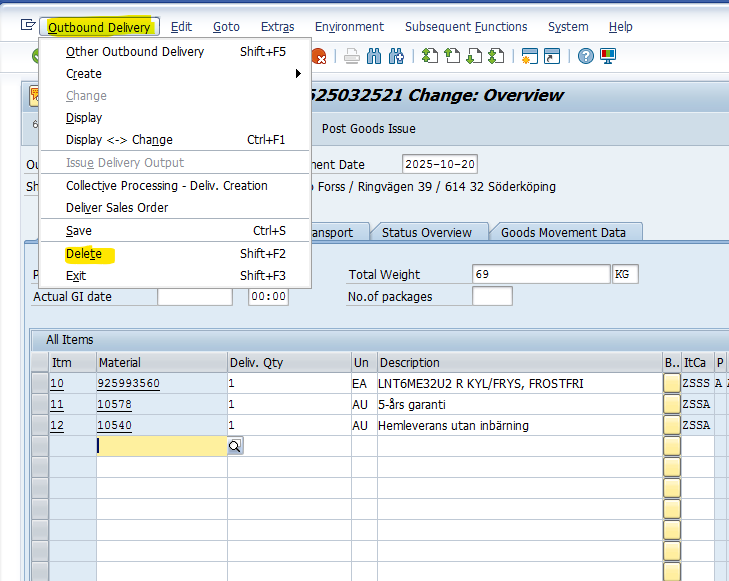
Task: Select row selector for item 12
Action: (x=40, y=425)
